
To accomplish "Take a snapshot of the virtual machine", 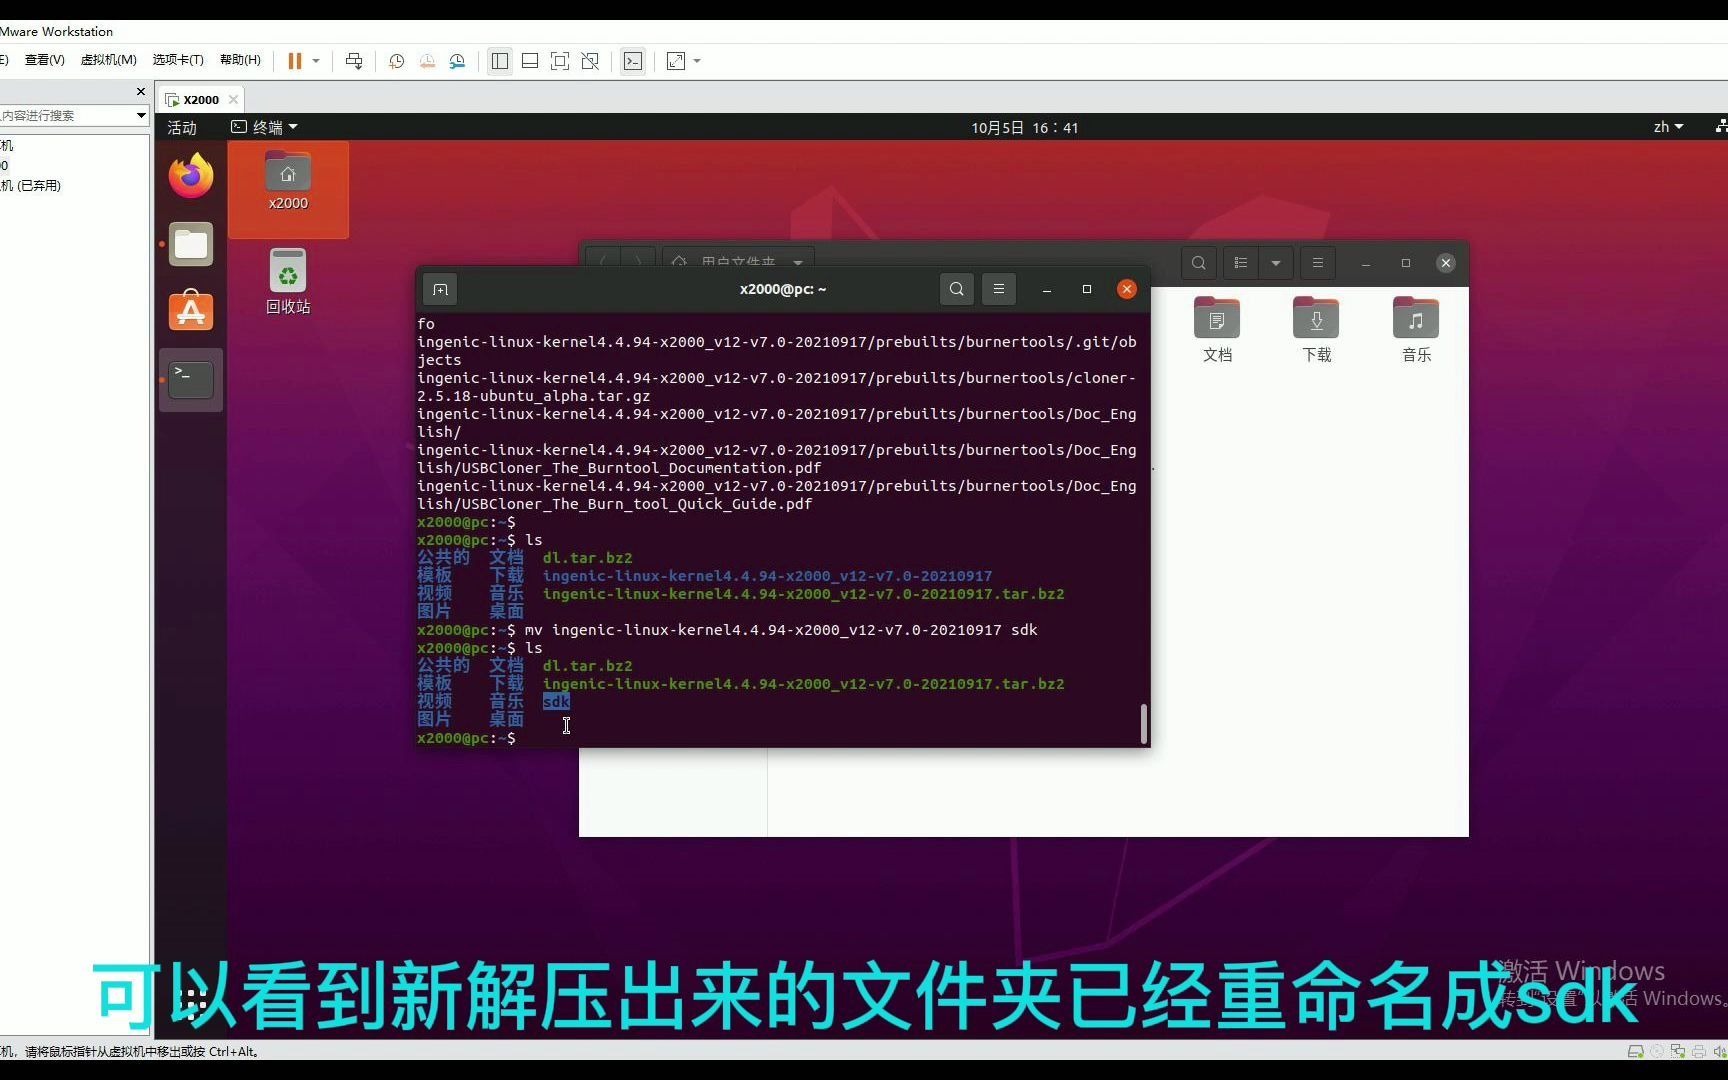I will (397, 61).
